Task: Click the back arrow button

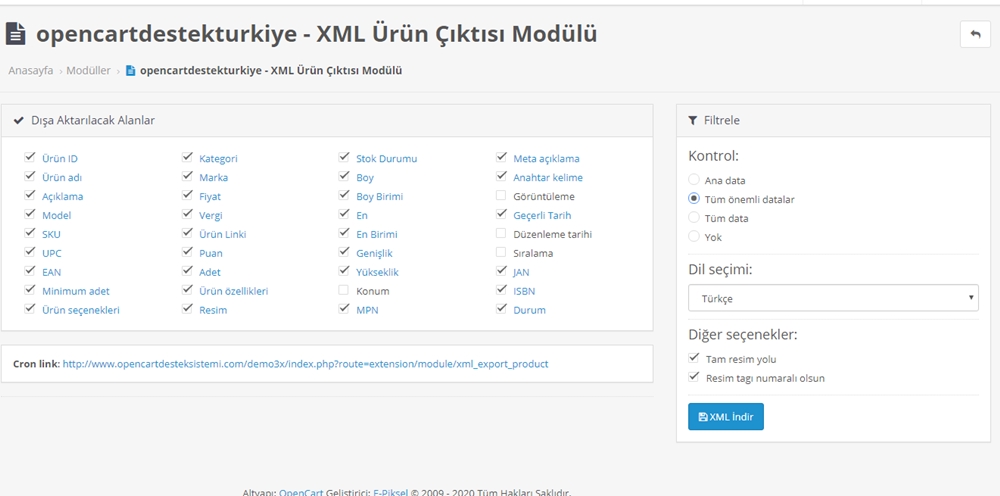Action: click(x=975, y=34)
